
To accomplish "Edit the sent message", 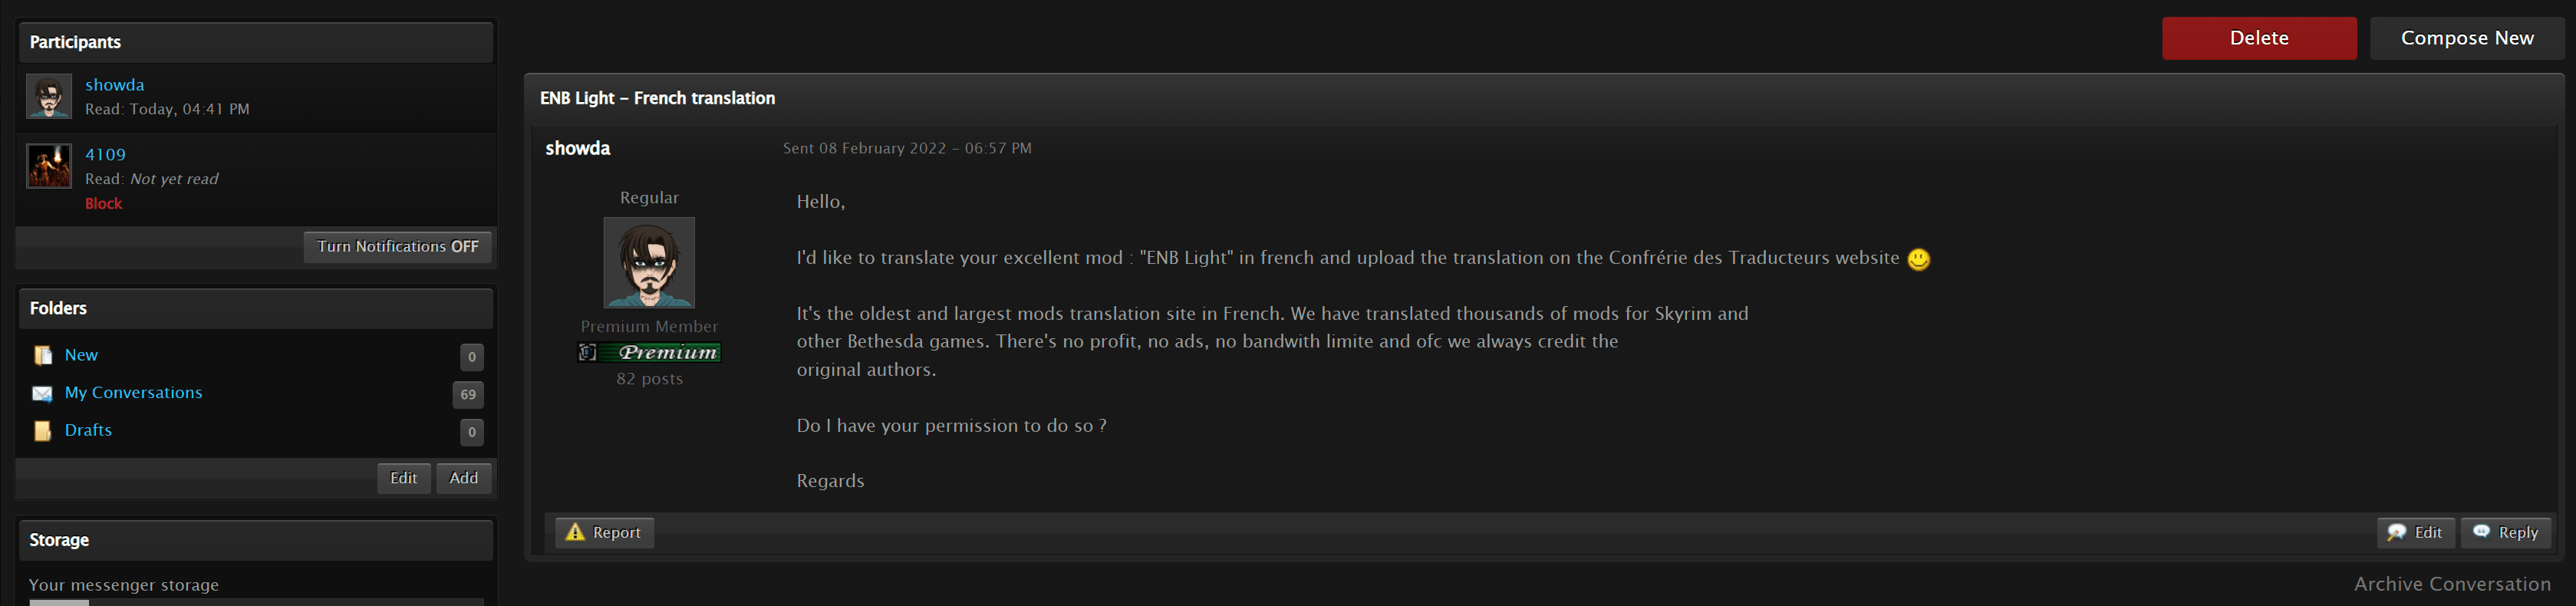I will tap(2415, 532).
